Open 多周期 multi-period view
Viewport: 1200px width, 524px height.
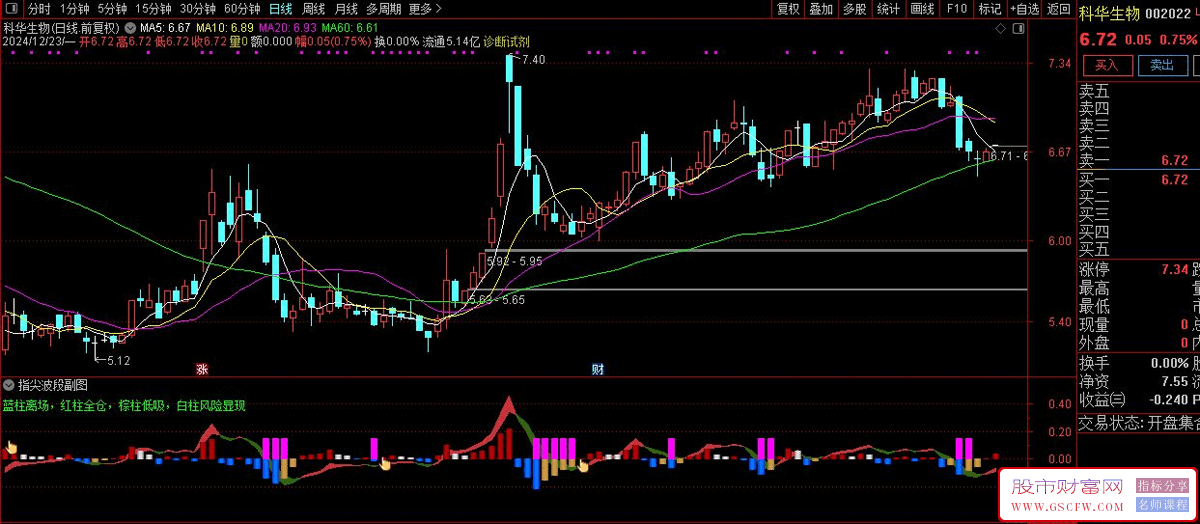(x=384, y=9)
